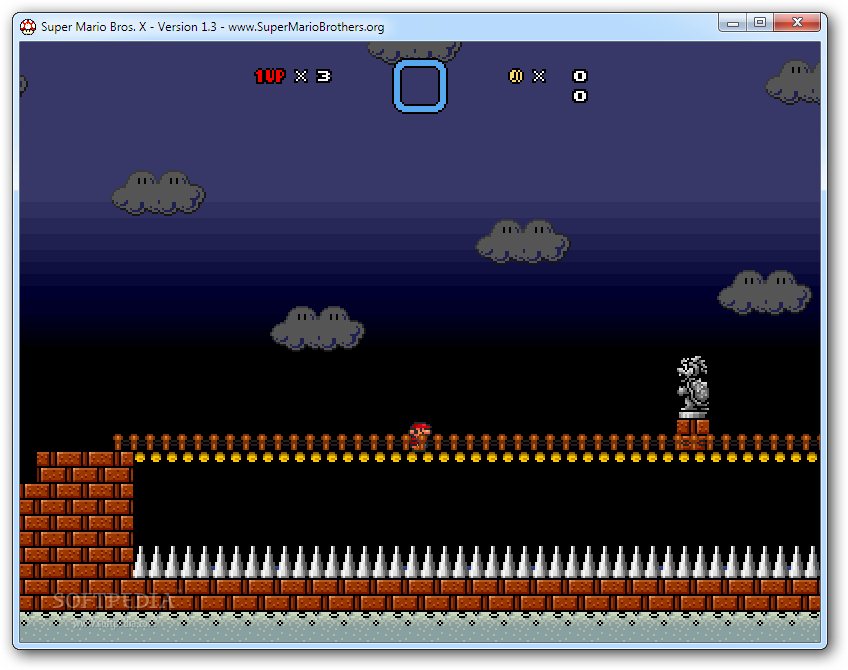The width and height of the screenshot is (848, 670).
Task: Maximize the Super Mario Bros. X window
Action: pos(760,23)
